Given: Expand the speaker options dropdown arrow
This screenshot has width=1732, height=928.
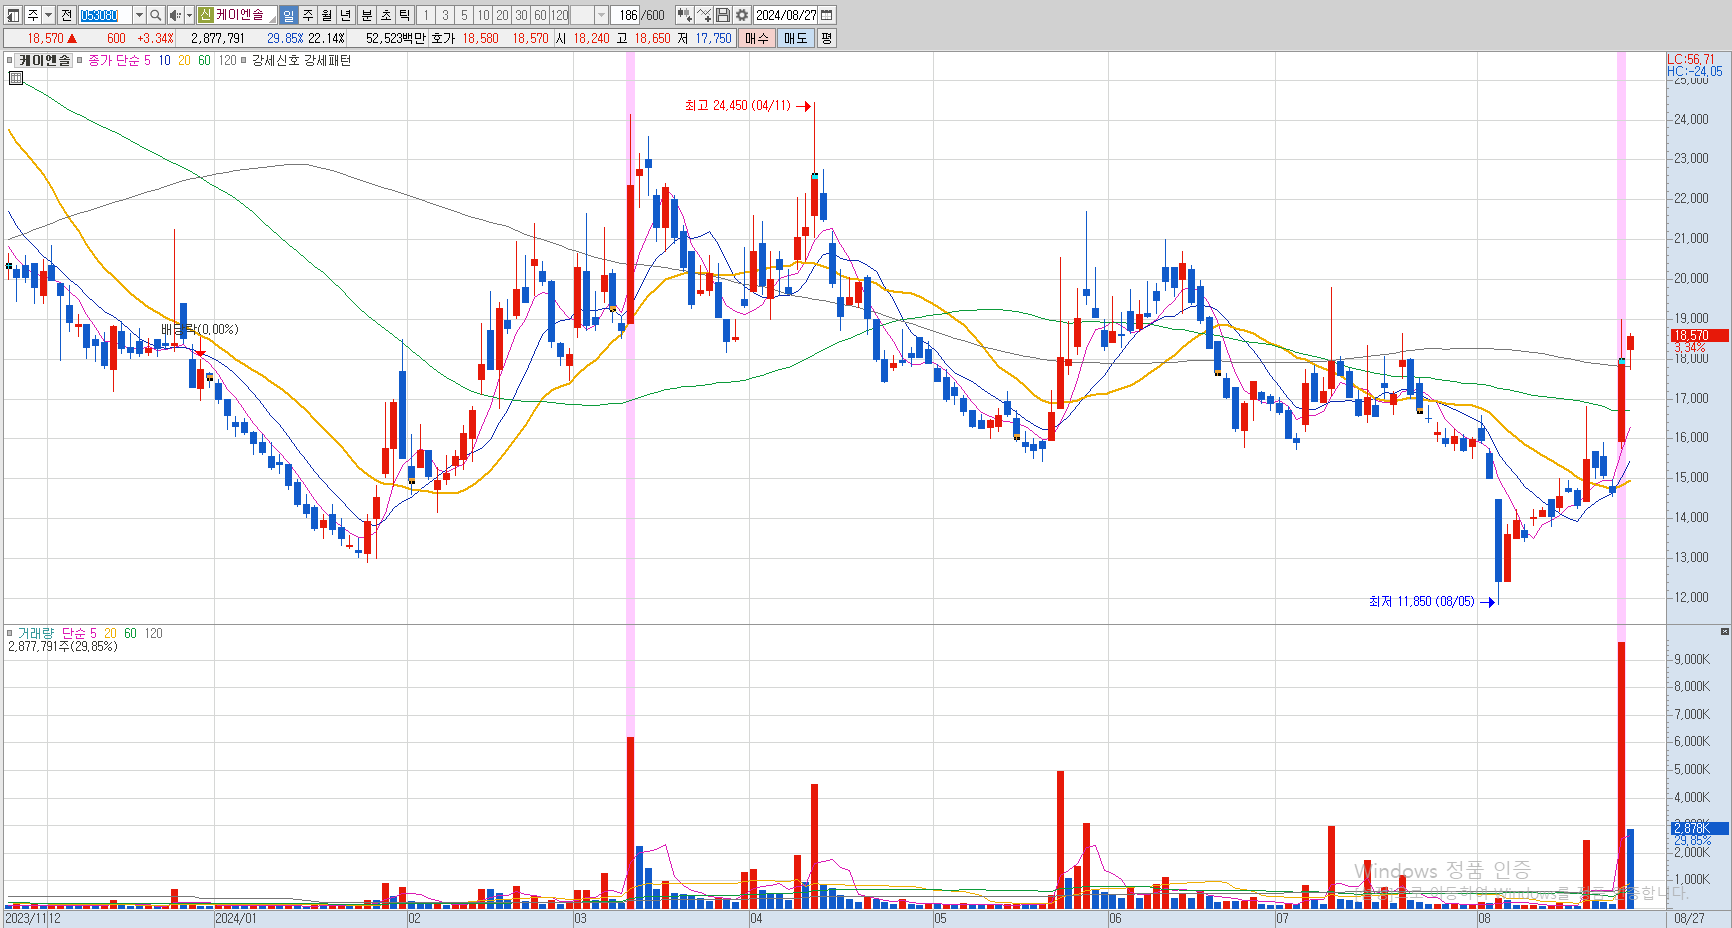Looking at the screenshot, I should 189,15.
